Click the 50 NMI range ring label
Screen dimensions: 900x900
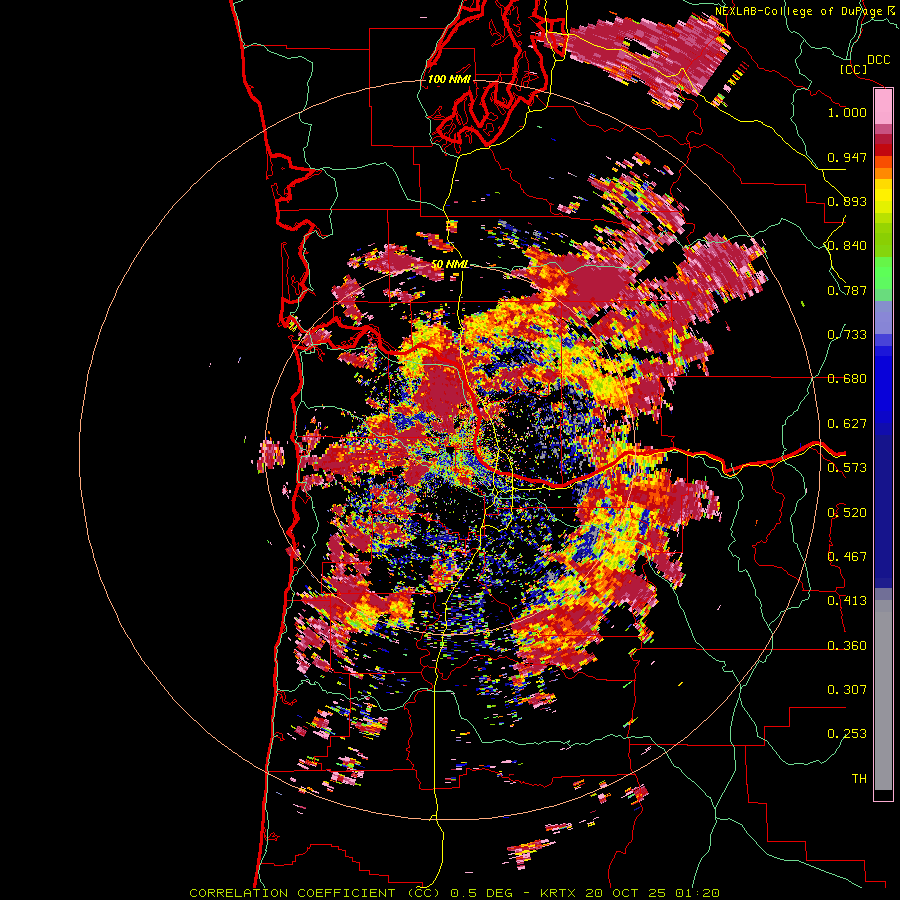tap(450, 264)
